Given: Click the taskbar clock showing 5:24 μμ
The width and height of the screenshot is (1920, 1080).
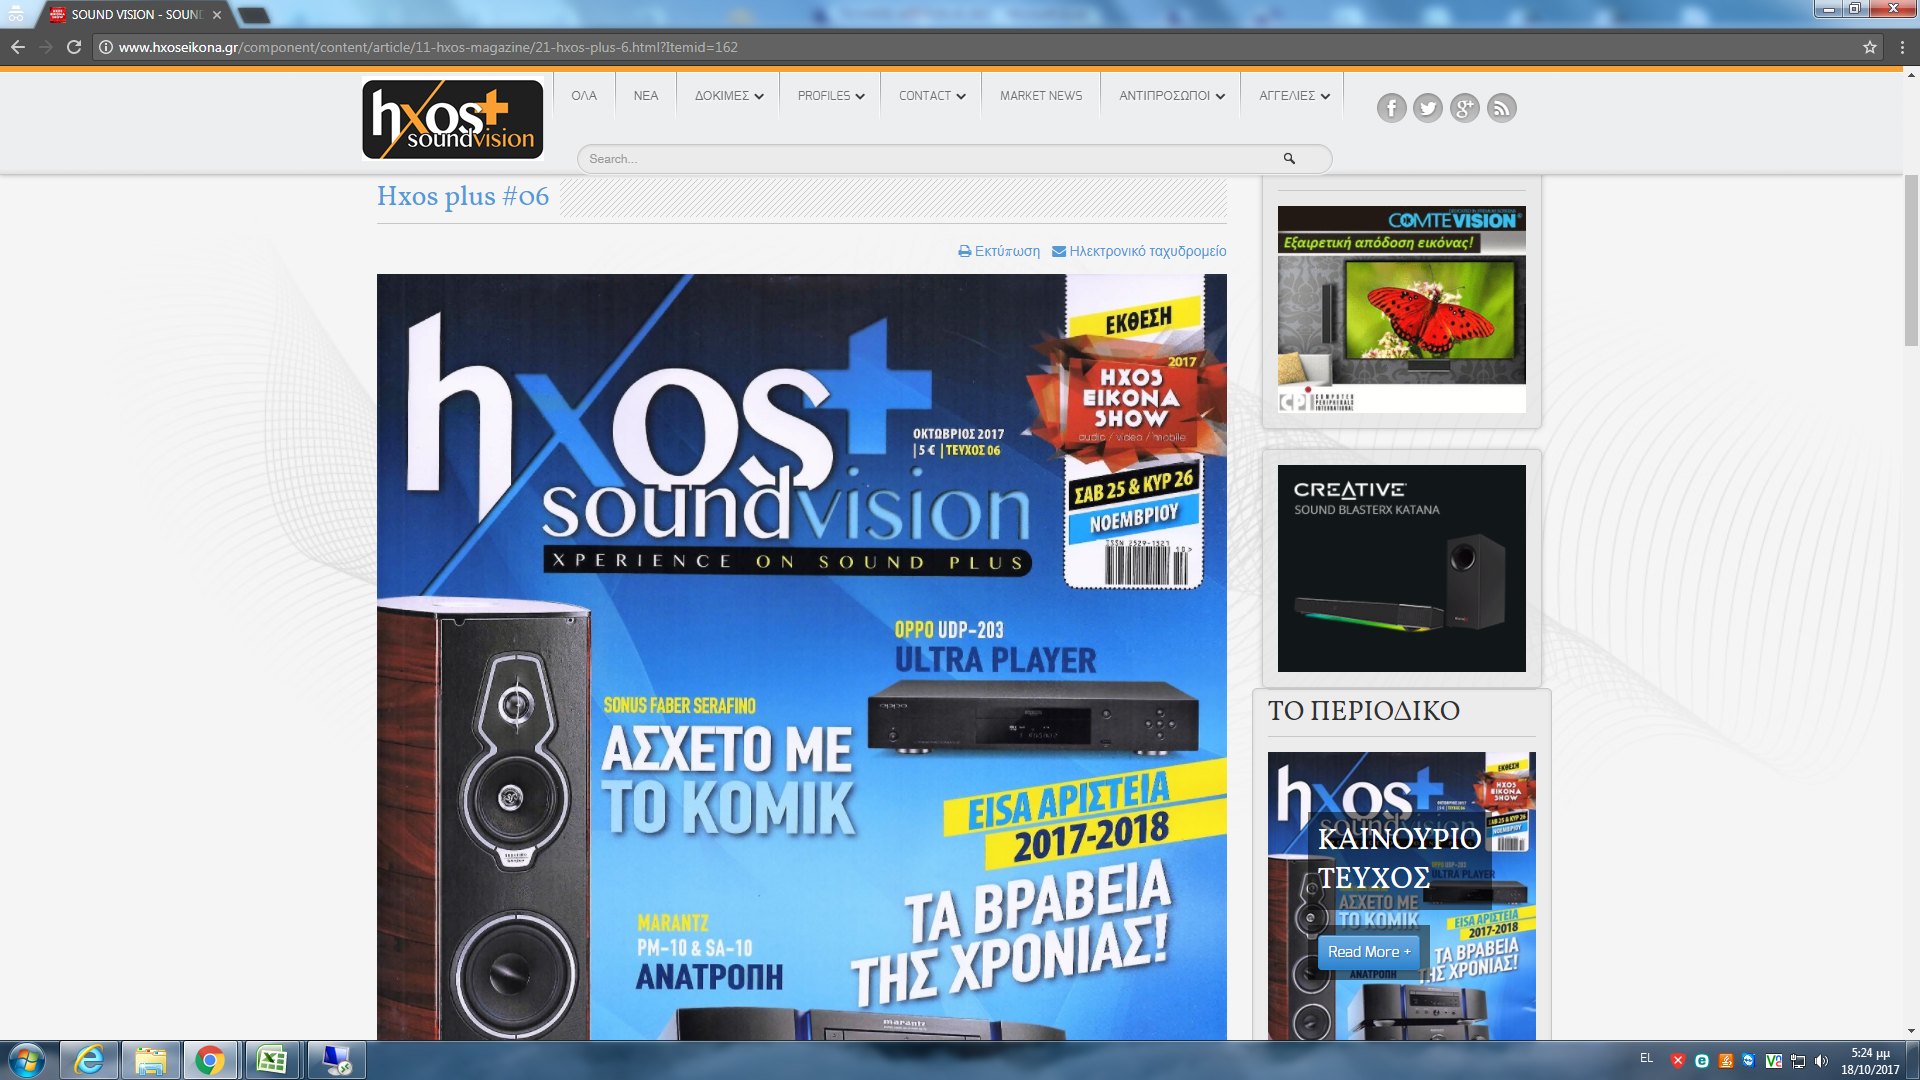Looking at the screenshot, I should (x=1870, y=1061).
